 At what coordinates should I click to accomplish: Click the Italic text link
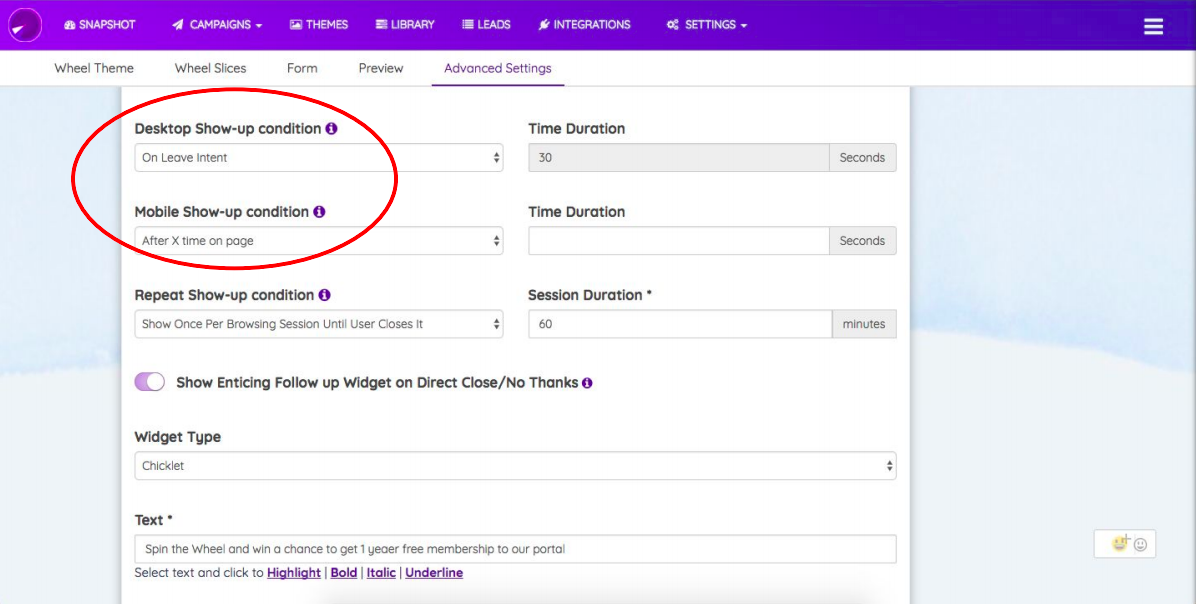tap(381, 573)
